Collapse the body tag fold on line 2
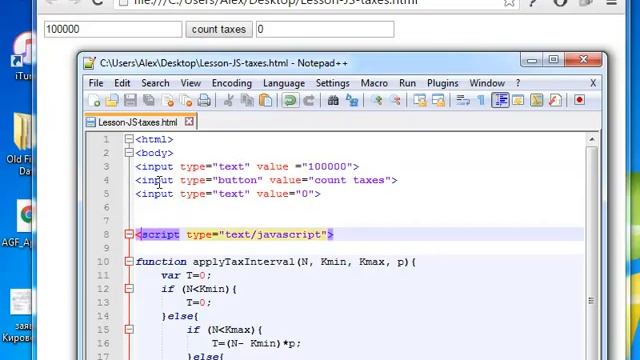This screenshot has width=640, height=360. pos(129,153)
